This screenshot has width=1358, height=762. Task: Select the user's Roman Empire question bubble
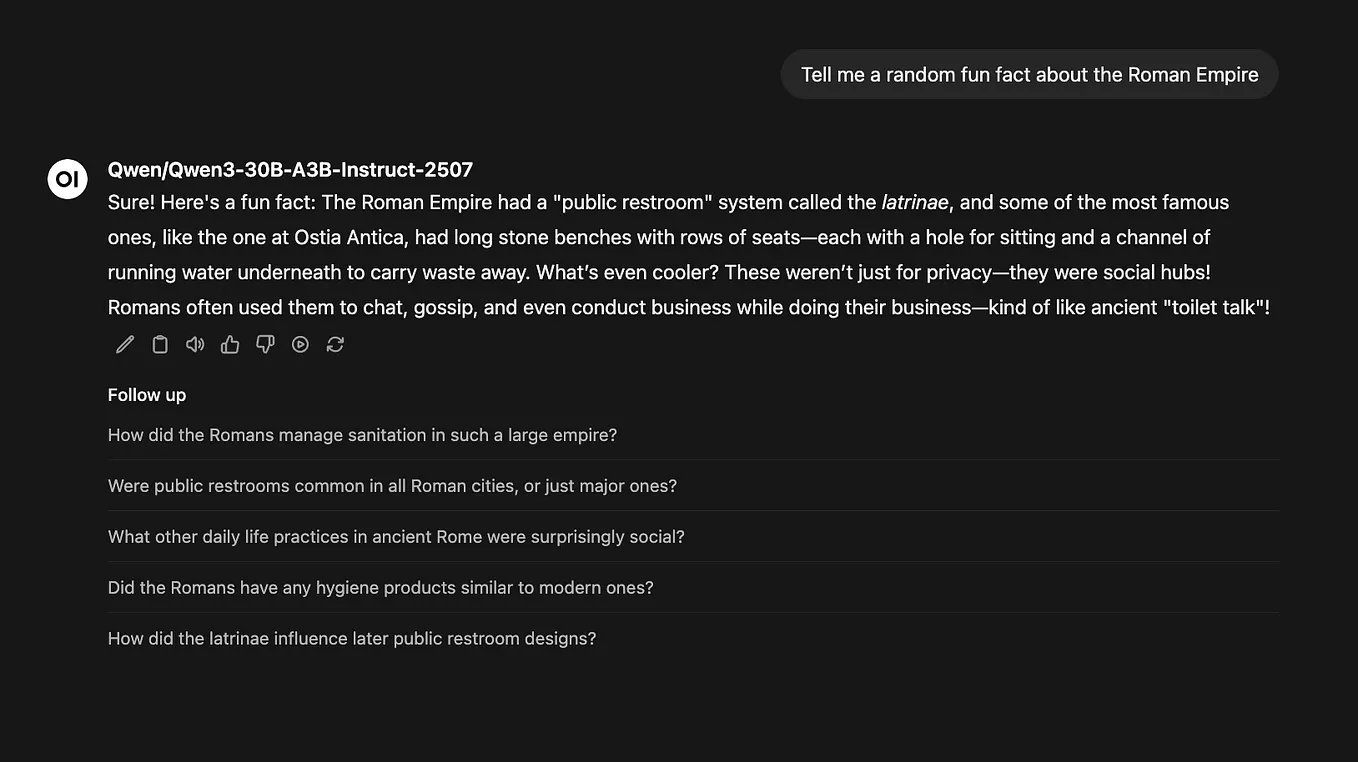tap(1029, 74)
